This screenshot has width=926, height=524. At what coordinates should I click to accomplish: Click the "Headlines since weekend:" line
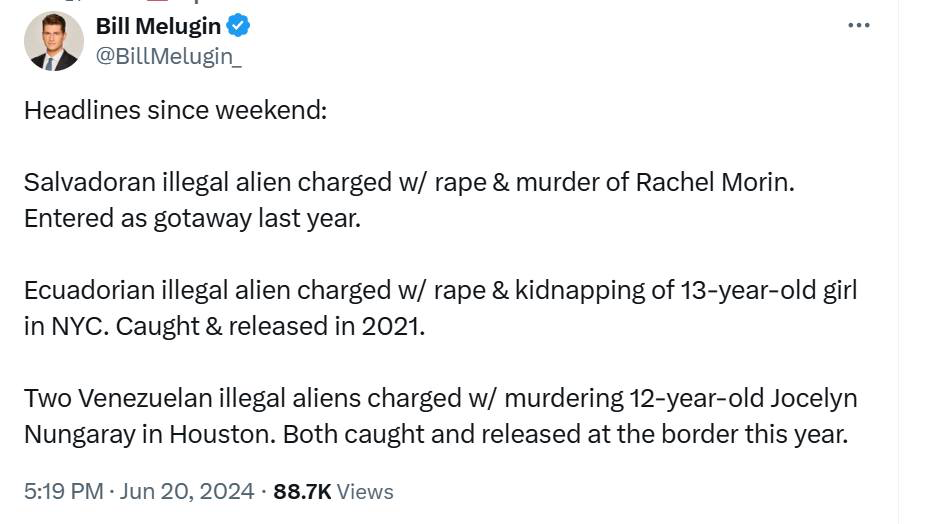(175, 110)
